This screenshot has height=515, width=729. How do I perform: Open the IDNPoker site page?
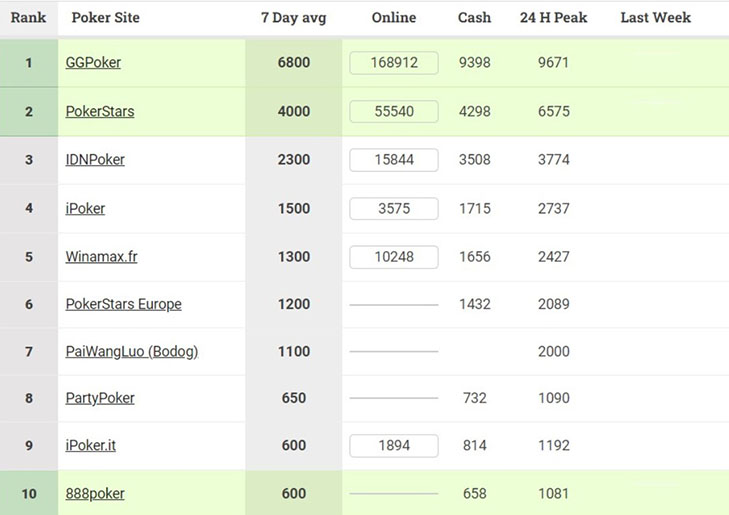(x=95, y=160)
